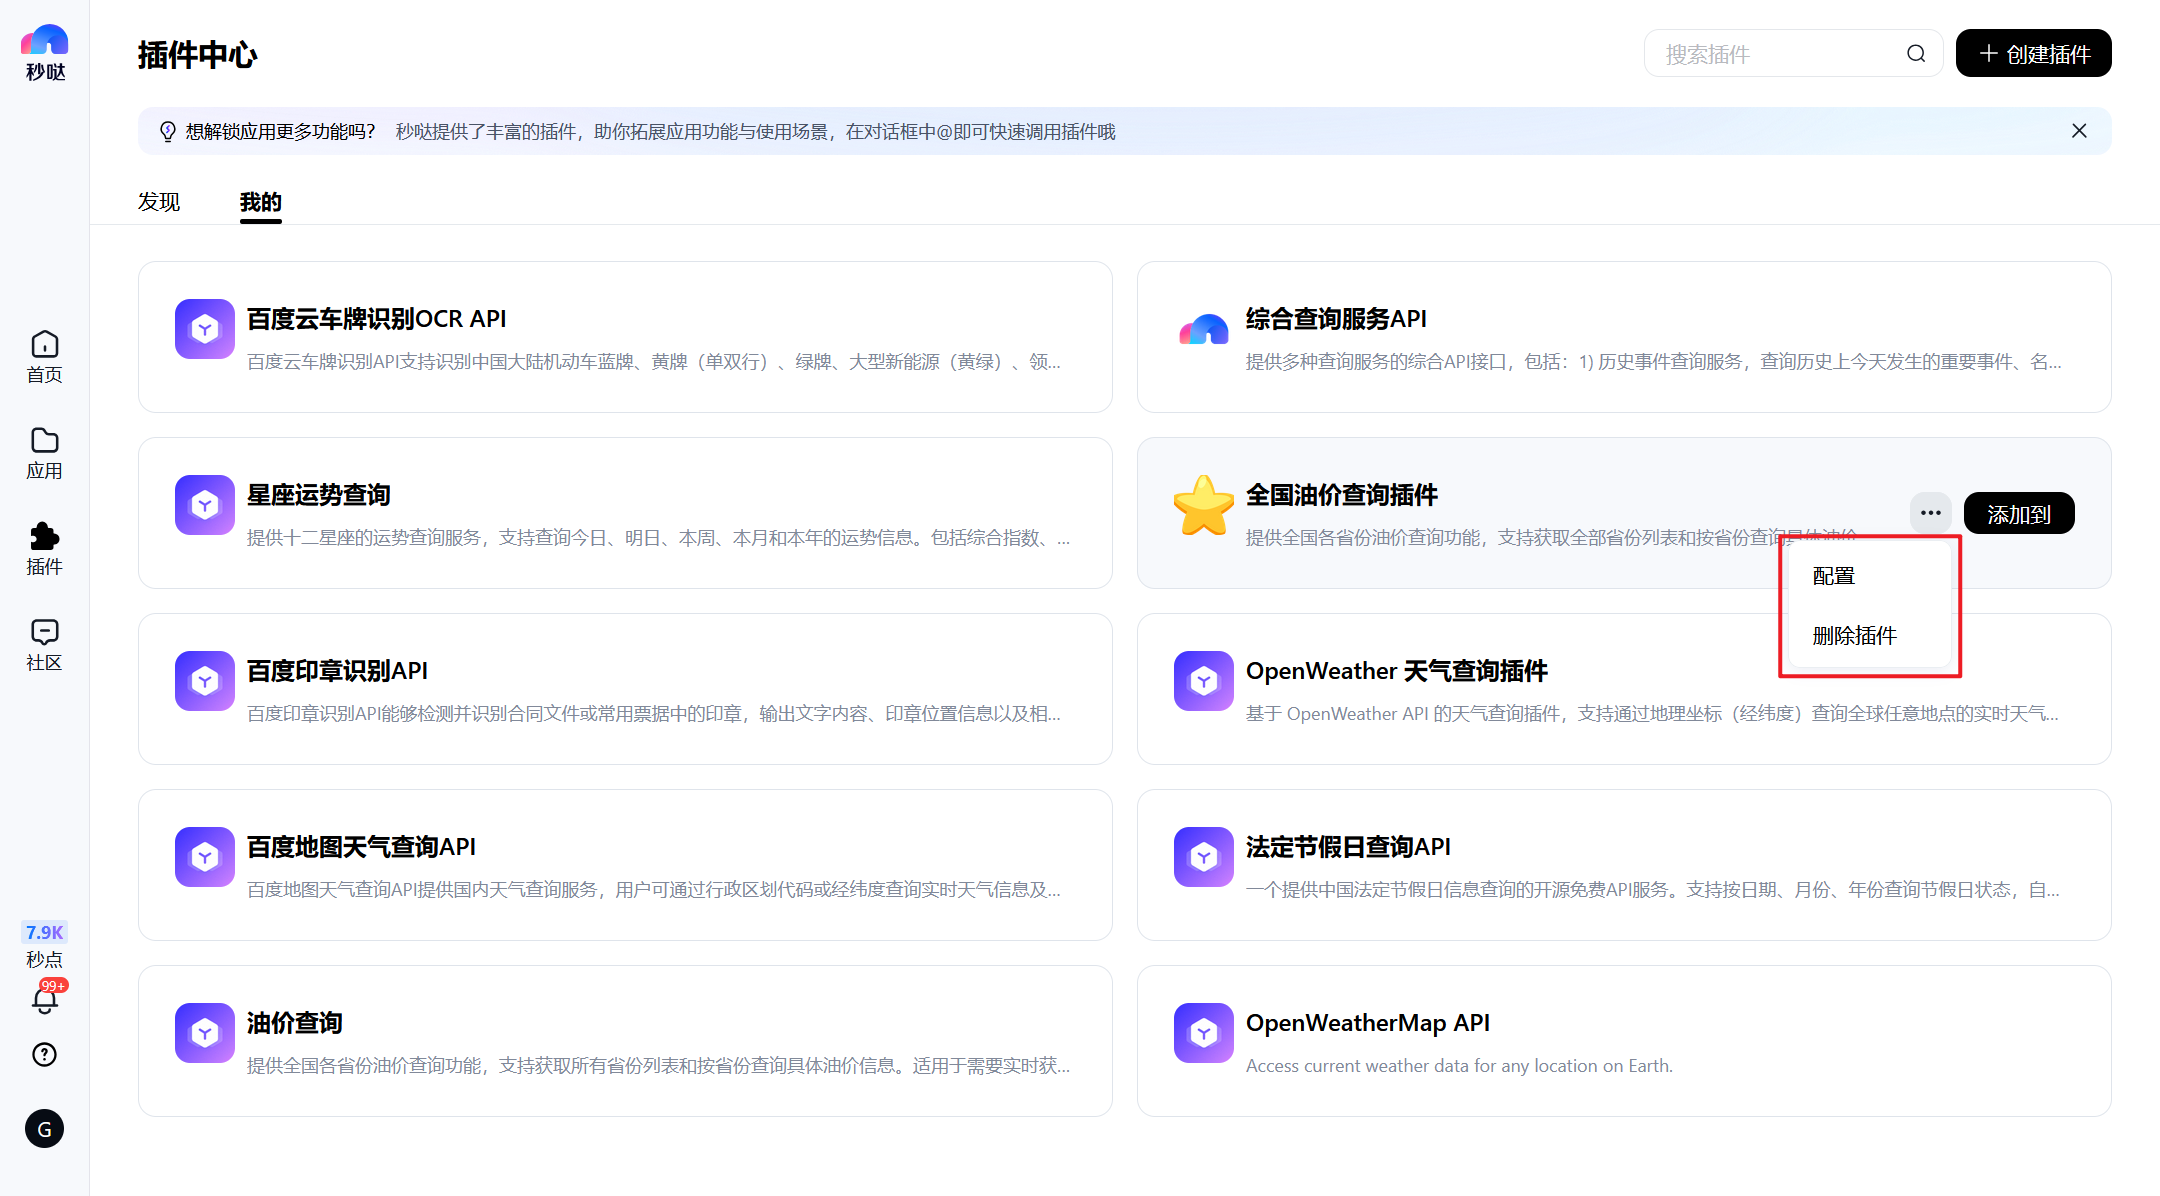The width and height of the screenshot is (2160, 1196).
Task: Open the three-dot more menu on 全国油价查询插件
Action: (1930, 513)
